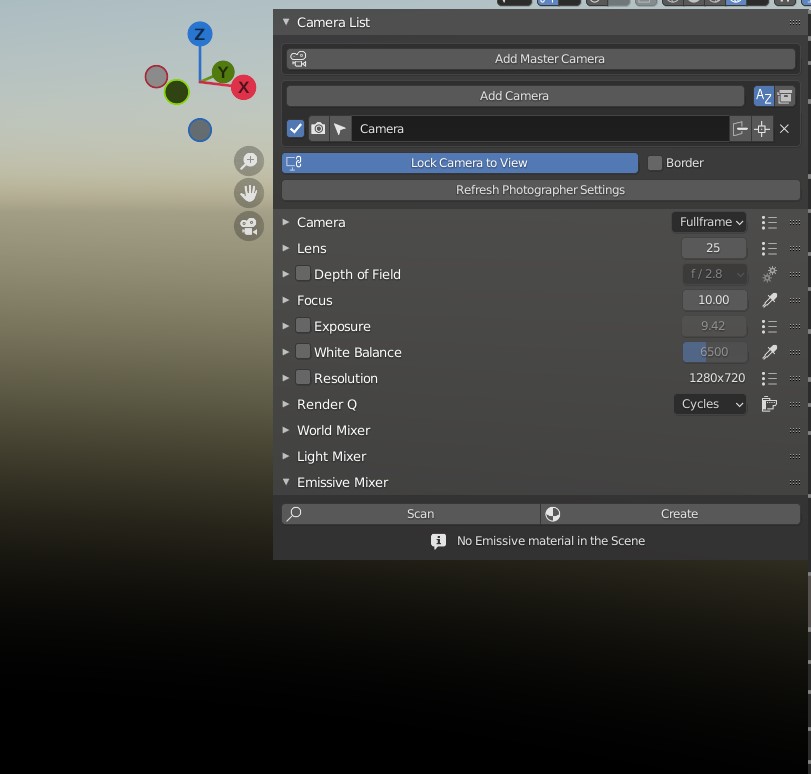Pick white balance with eyedropper icon

coord(769,352)
